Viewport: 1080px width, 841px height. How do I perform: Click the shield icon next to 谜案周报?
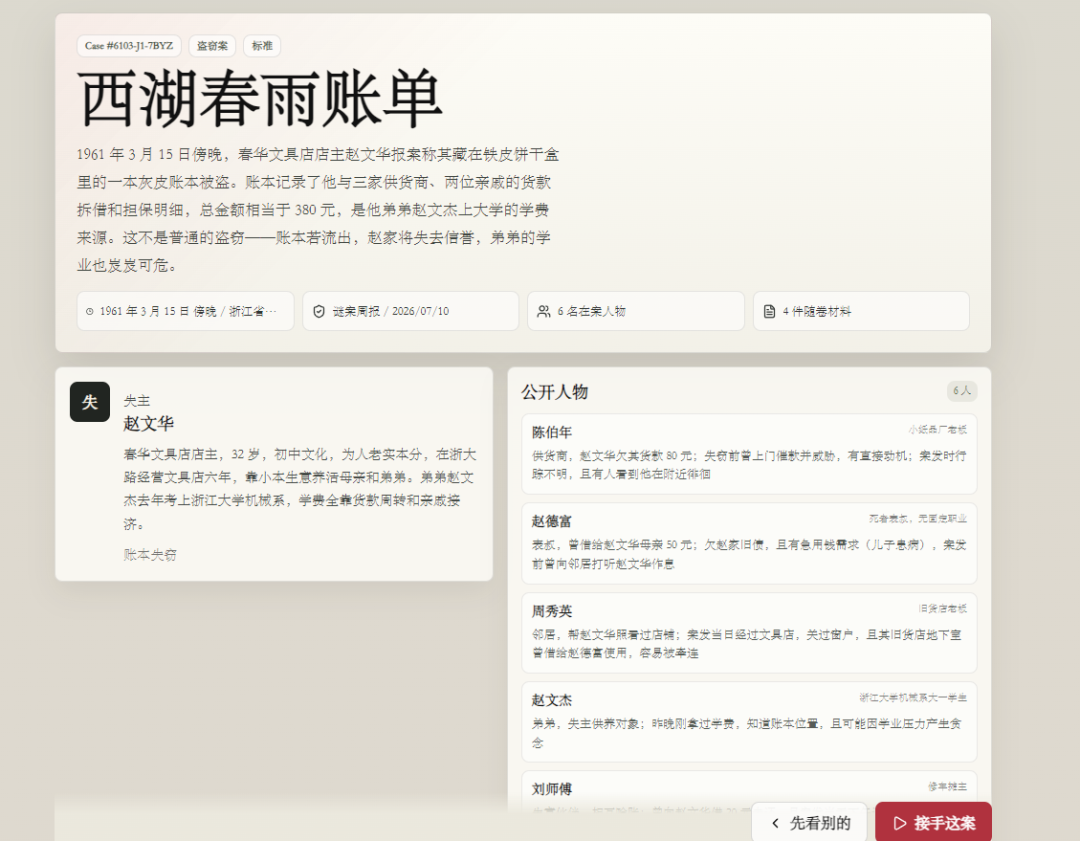(x=319, y=311)
